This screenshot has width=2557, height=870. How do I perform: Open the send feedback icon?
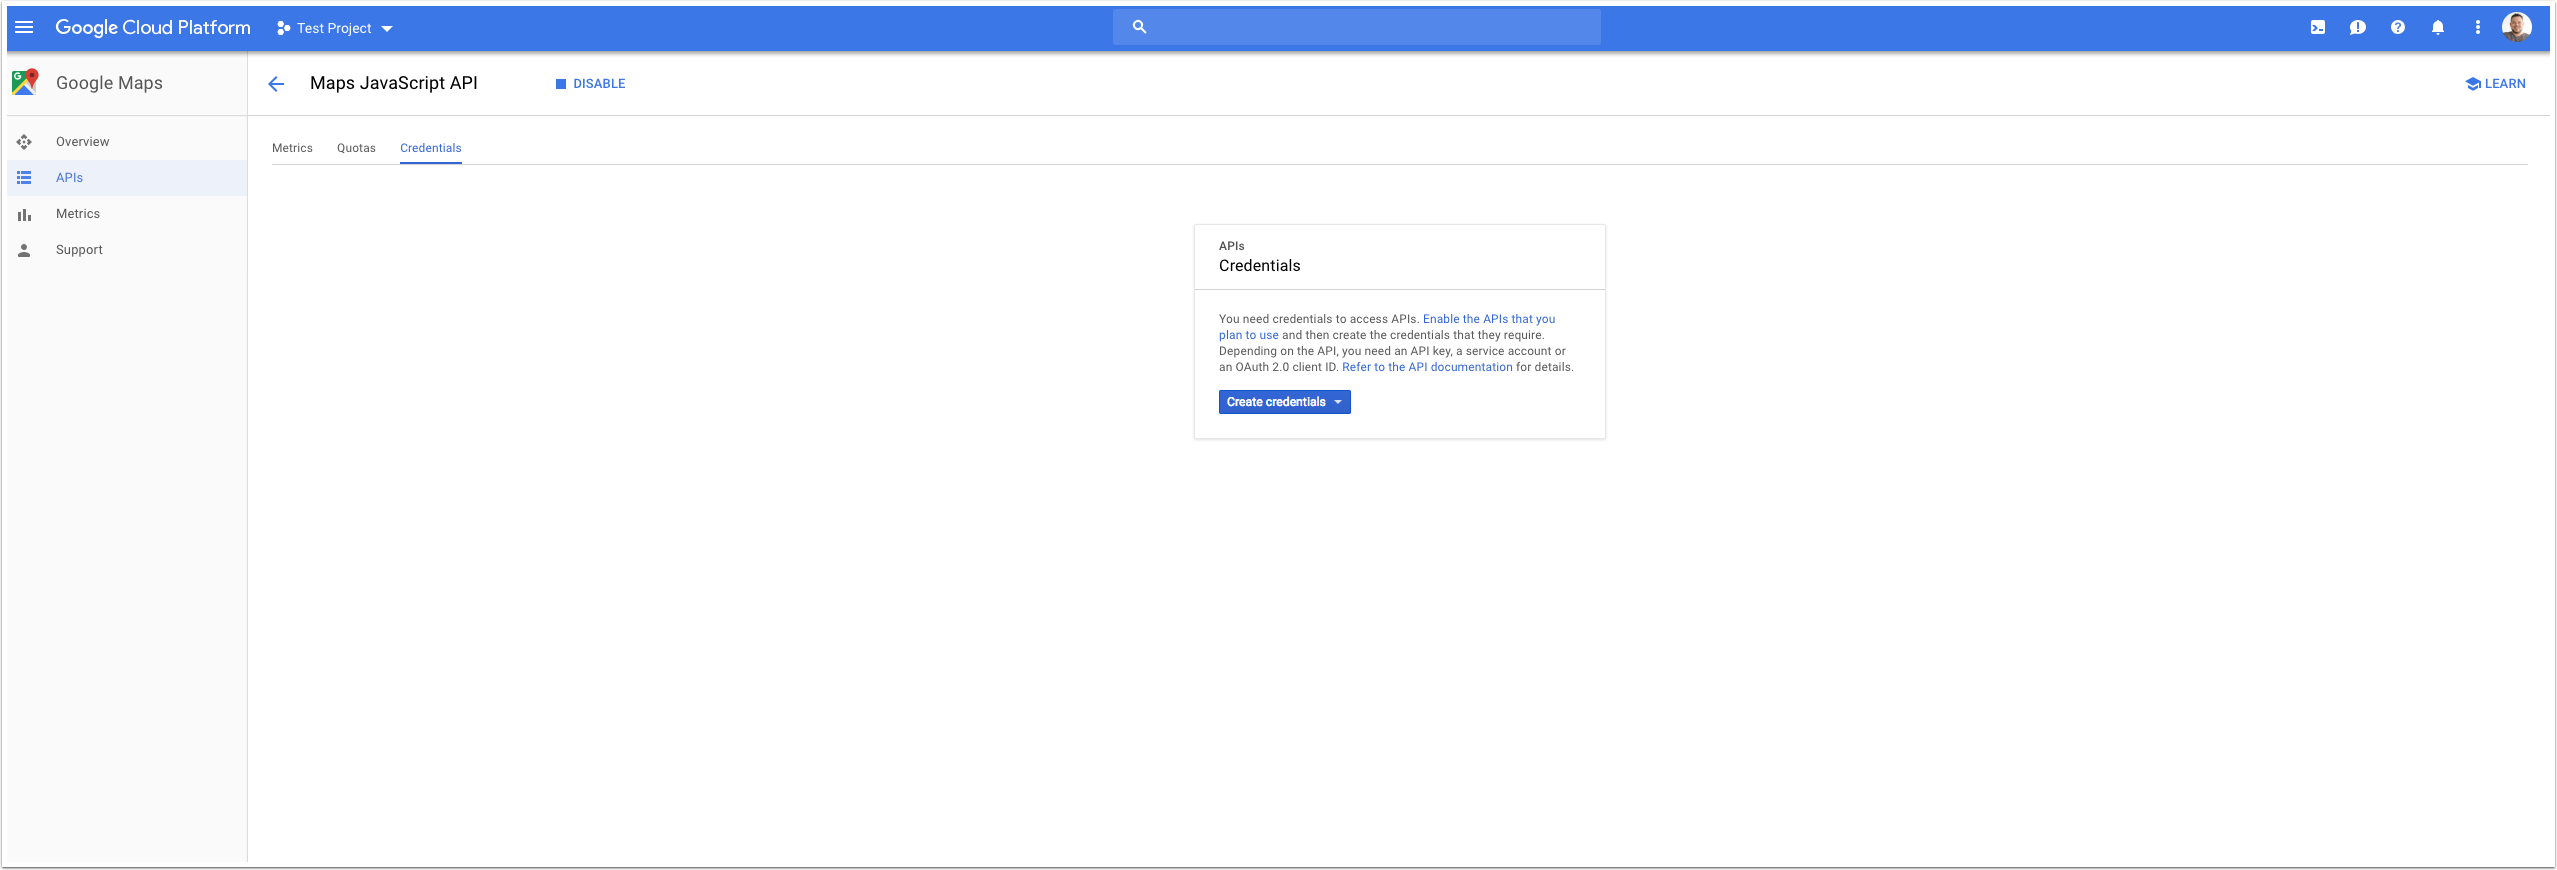(x=2358, y=28)
